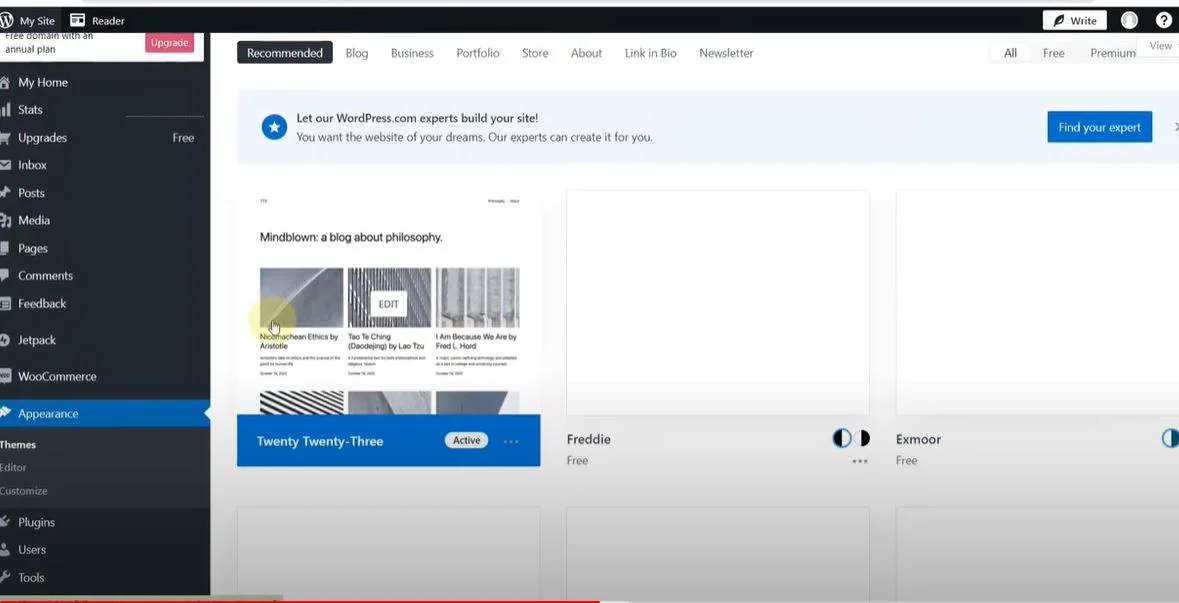Screen dimensions: 1179x603
Task: Select the All pricing filter
Action: [1010, 53]
